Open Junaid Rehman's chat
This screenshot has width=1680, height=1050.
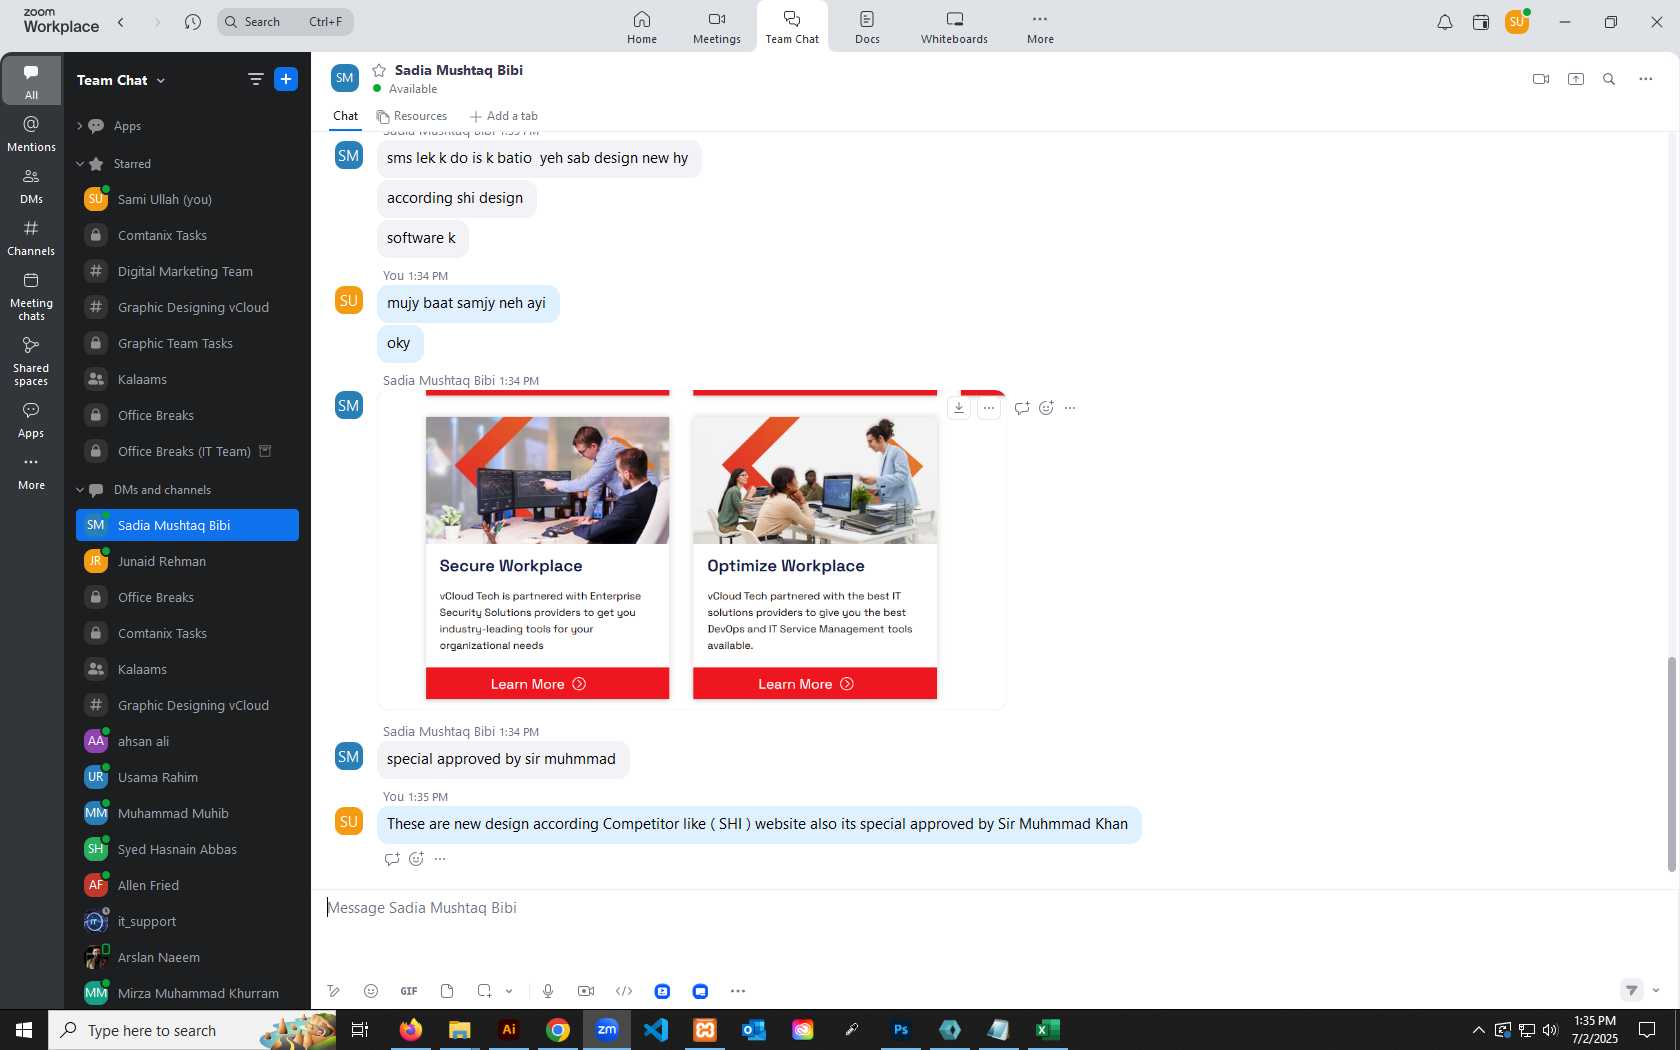(187, 561)
